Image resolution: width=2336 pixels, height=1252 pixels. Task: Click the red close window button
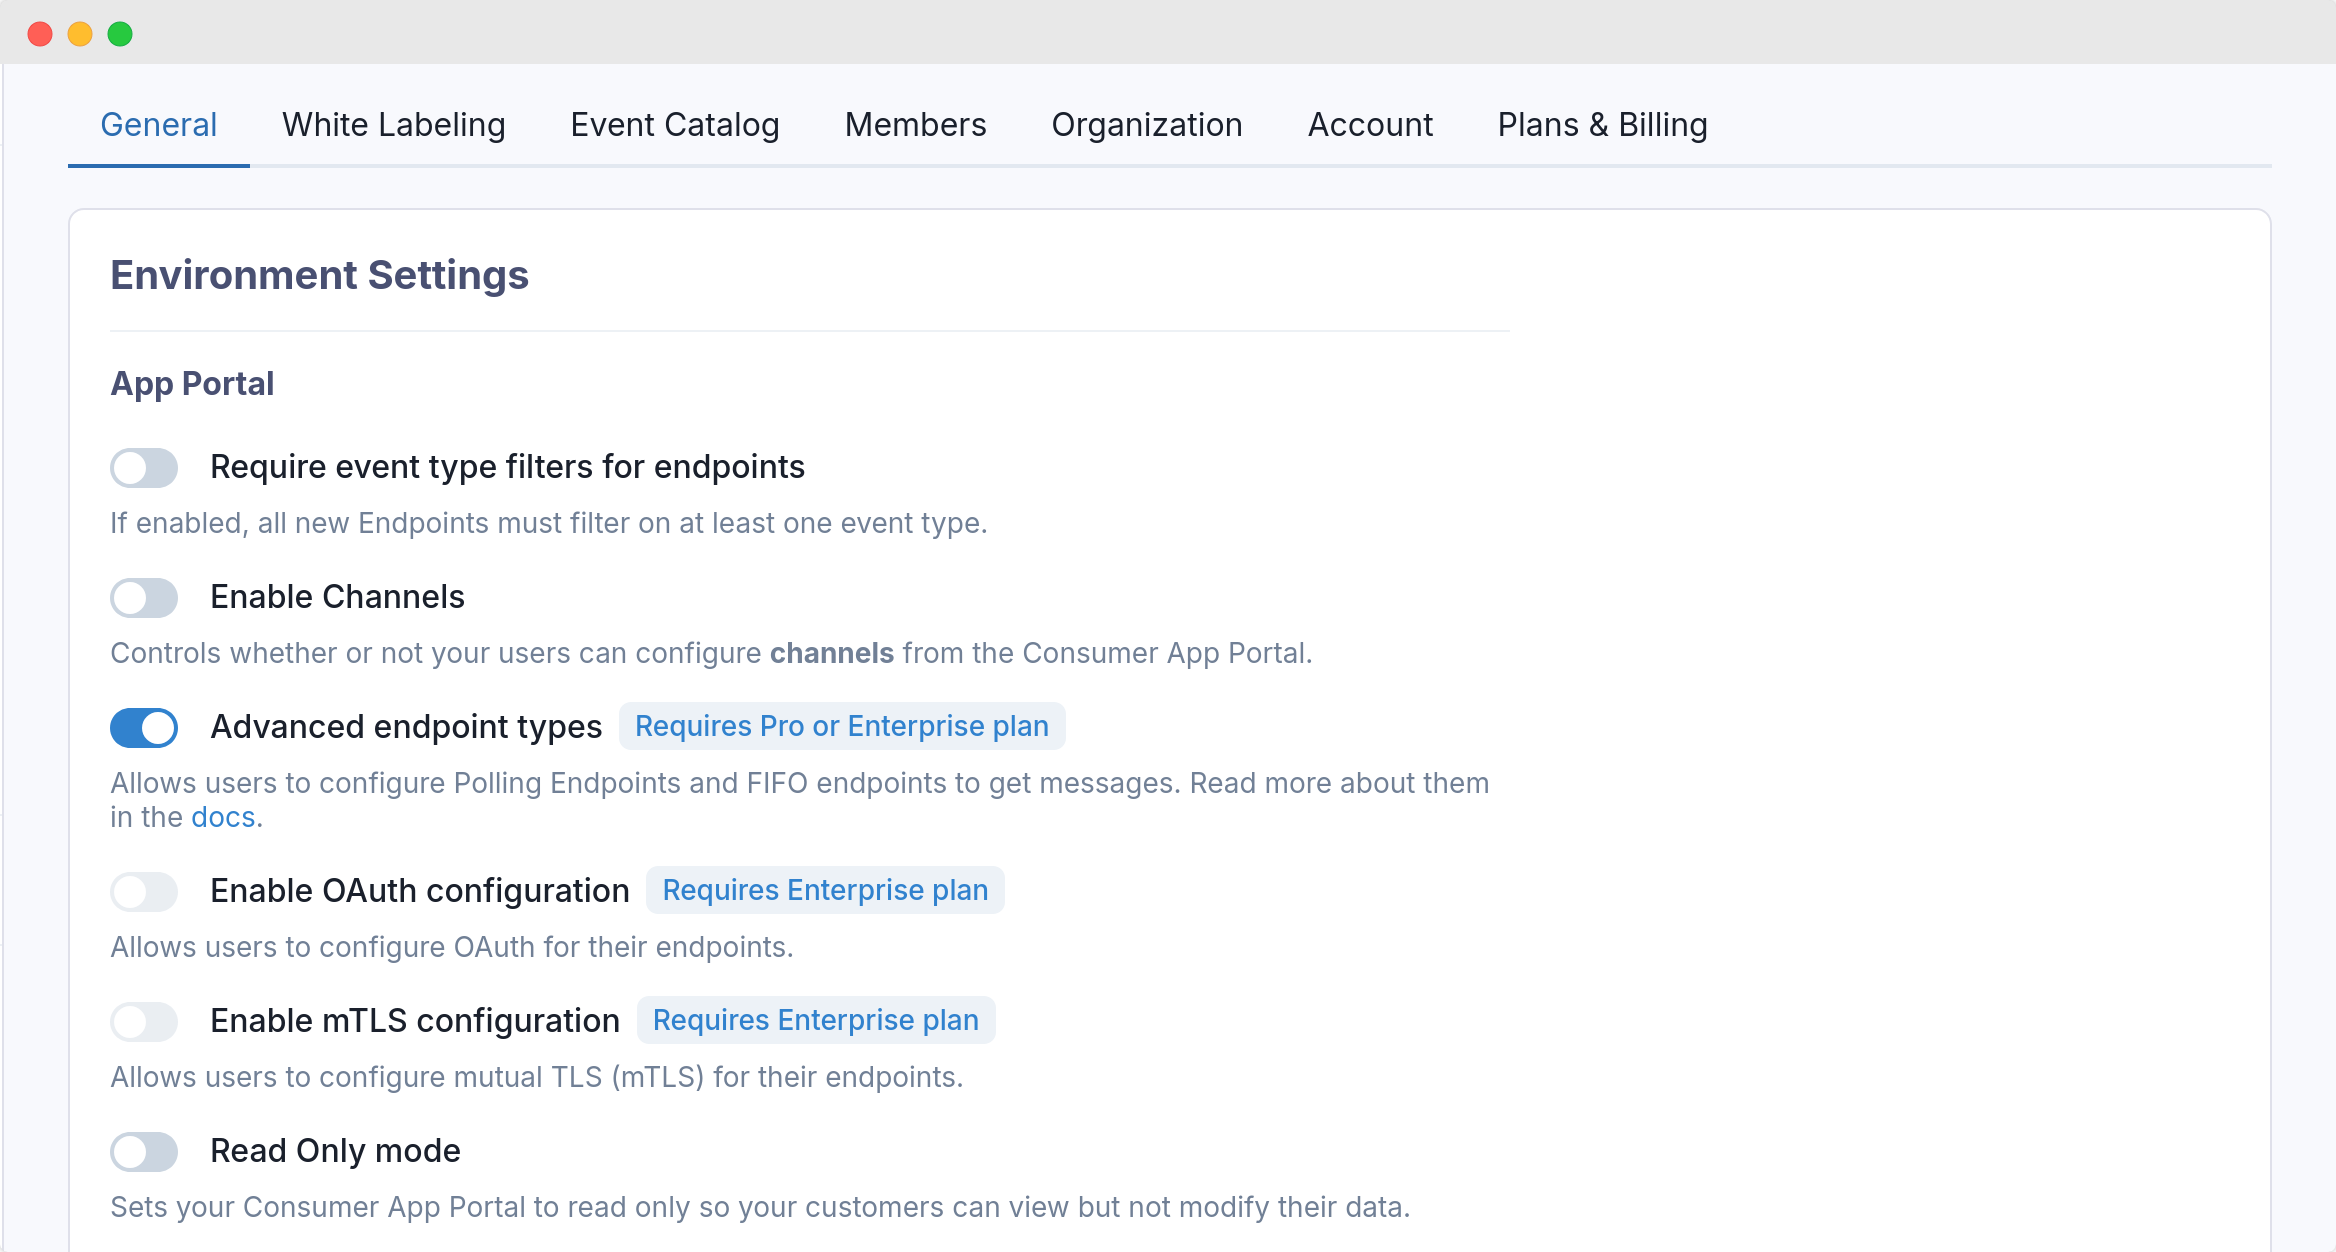tap(40, 34)
